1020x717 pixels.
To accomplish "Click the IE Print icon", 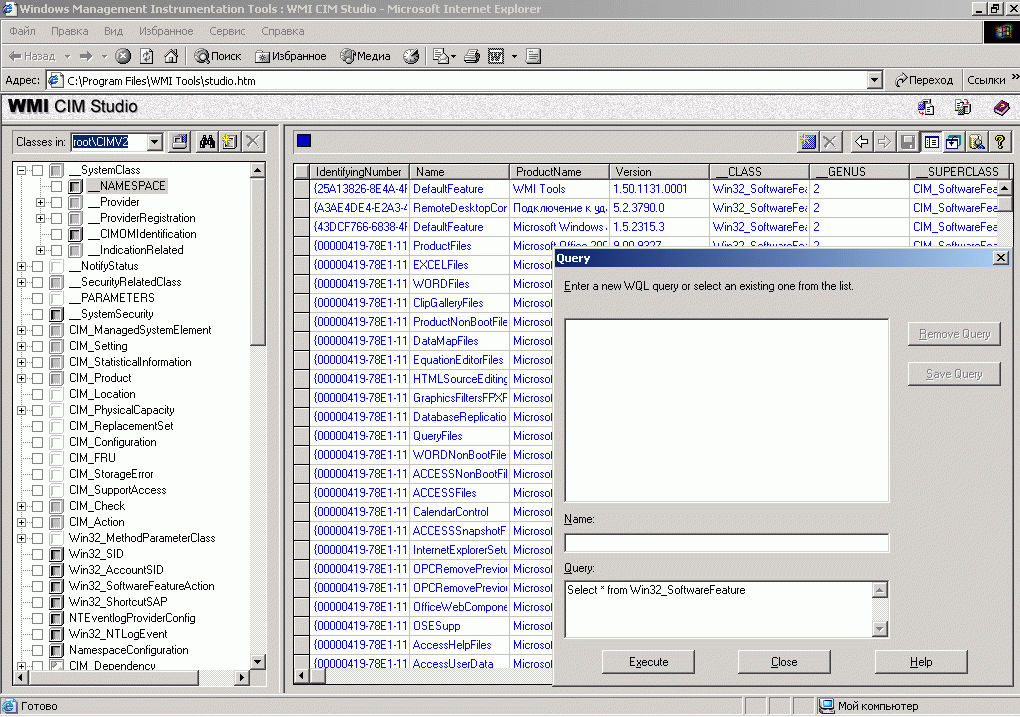I will click(472, 57).
